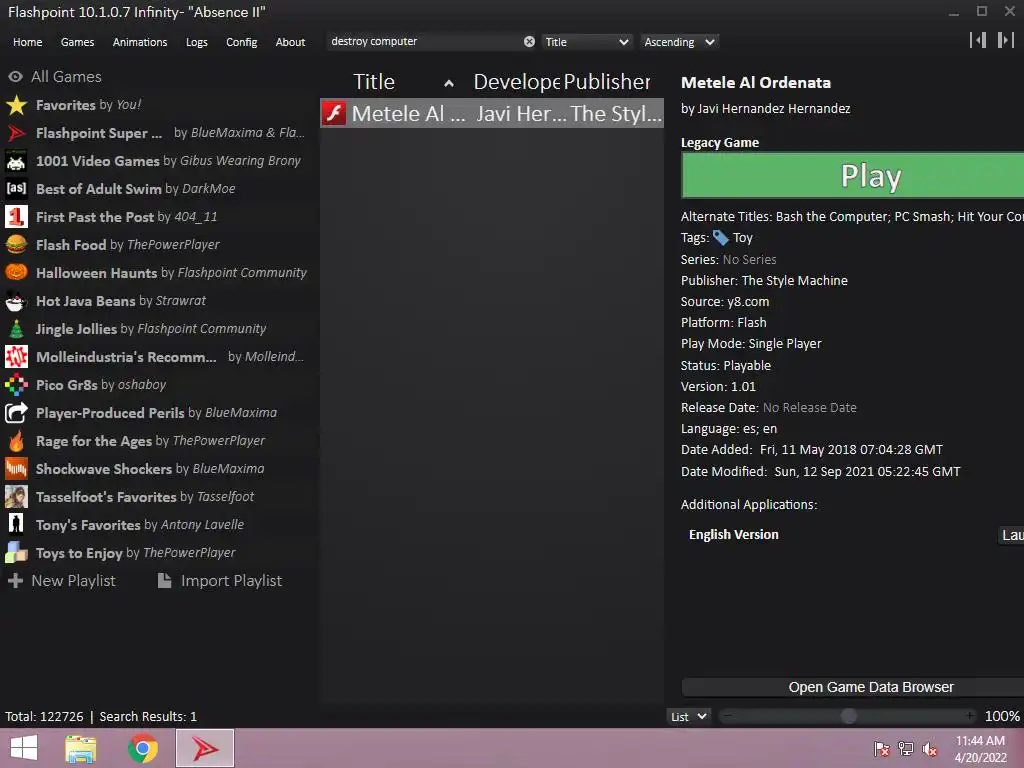
Task: Click the Hot Java Beans cup icon
Action: pyautogui.click(x=16, y=301)
